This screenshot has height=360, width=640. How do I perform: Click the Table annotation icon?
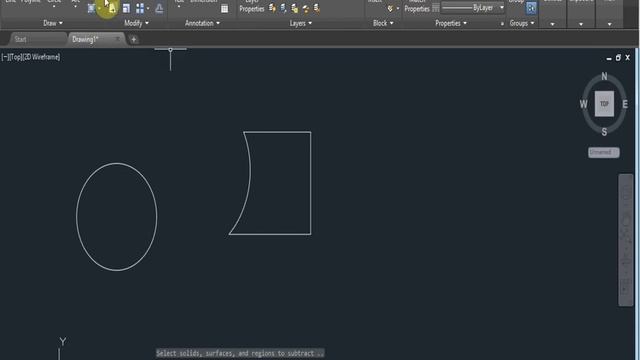coord(224,8)
